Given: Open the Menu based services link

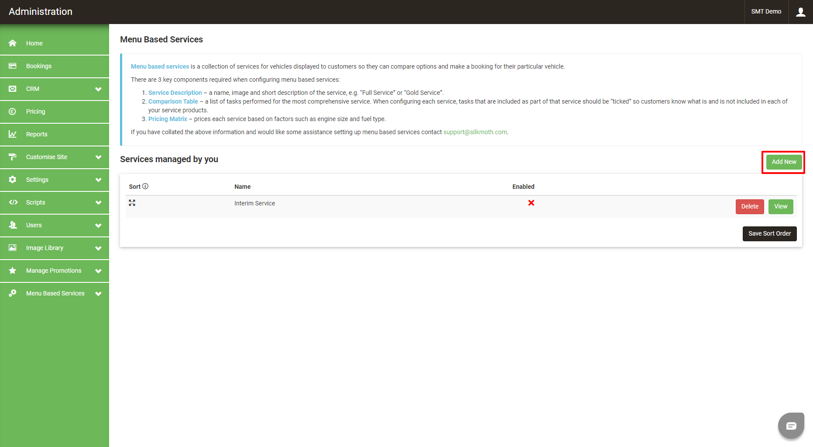Looking at the screenshot, I should point(160,66).
